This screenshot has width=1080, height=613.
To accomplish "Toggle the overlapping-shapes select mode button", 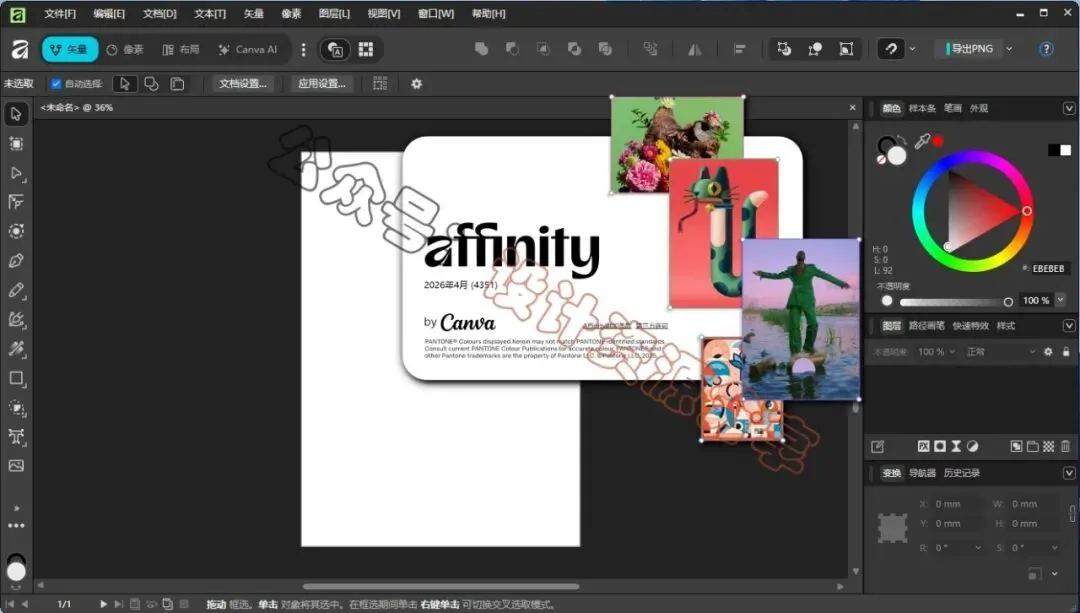I will [151, 83].
